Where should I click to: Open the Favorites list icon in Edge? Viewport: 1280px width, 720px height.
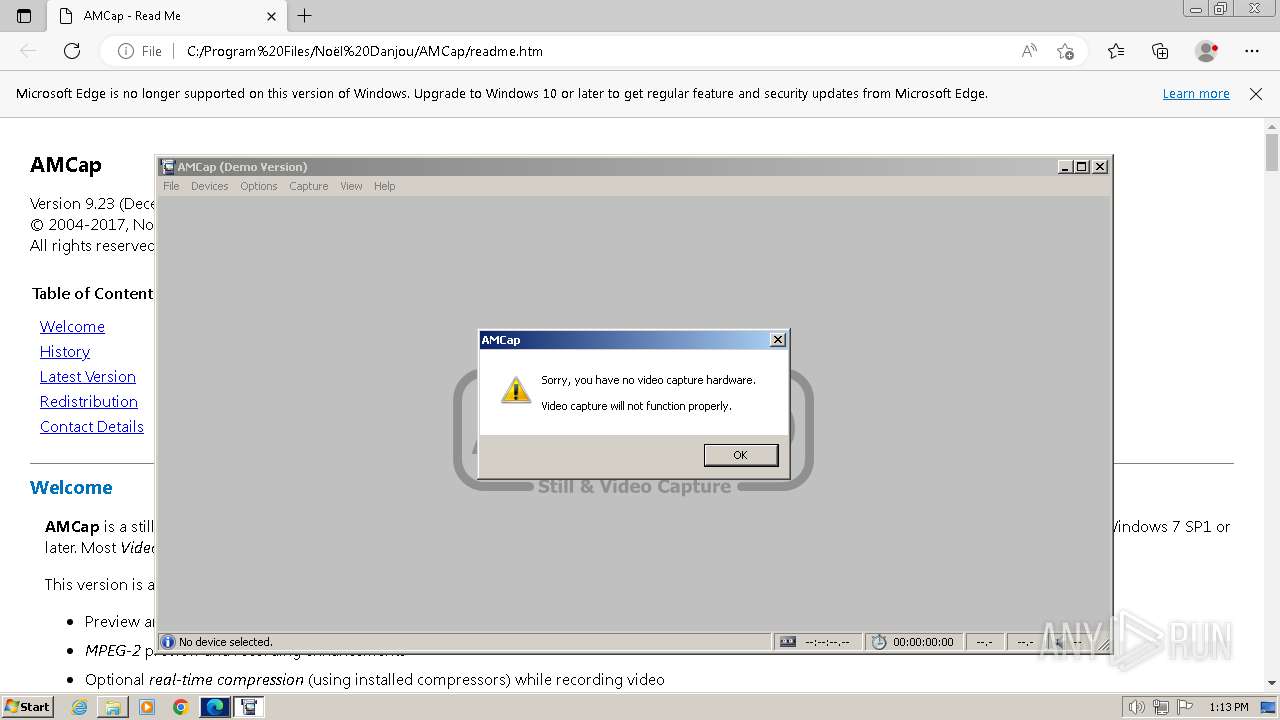1116,51
